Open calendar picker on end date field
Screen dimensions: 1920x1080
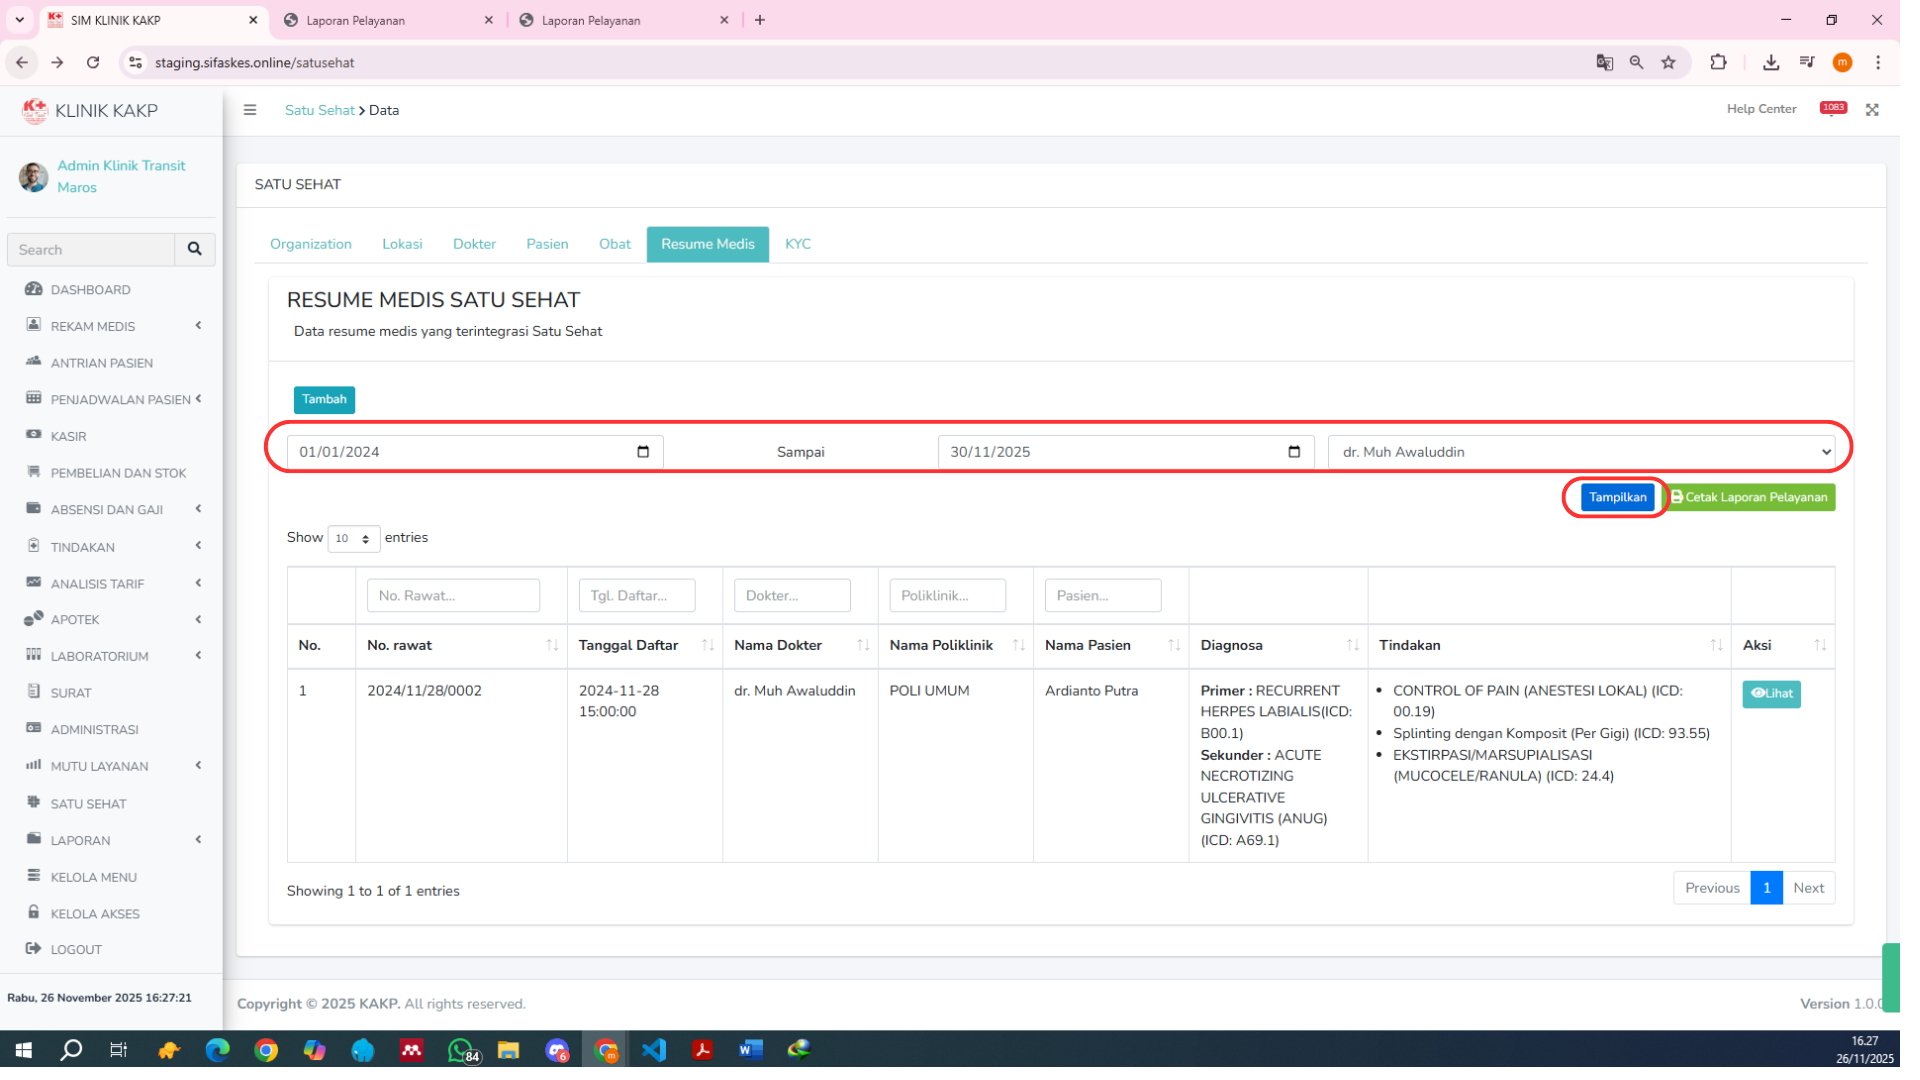1294,452
